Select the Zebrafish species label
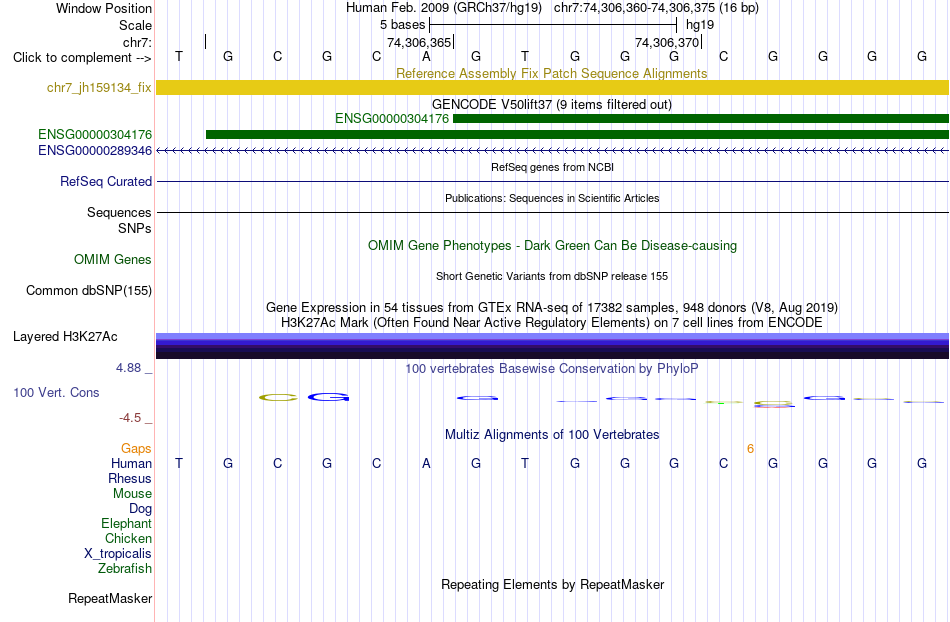The image size is (950, 622). [x=125, y=568]
